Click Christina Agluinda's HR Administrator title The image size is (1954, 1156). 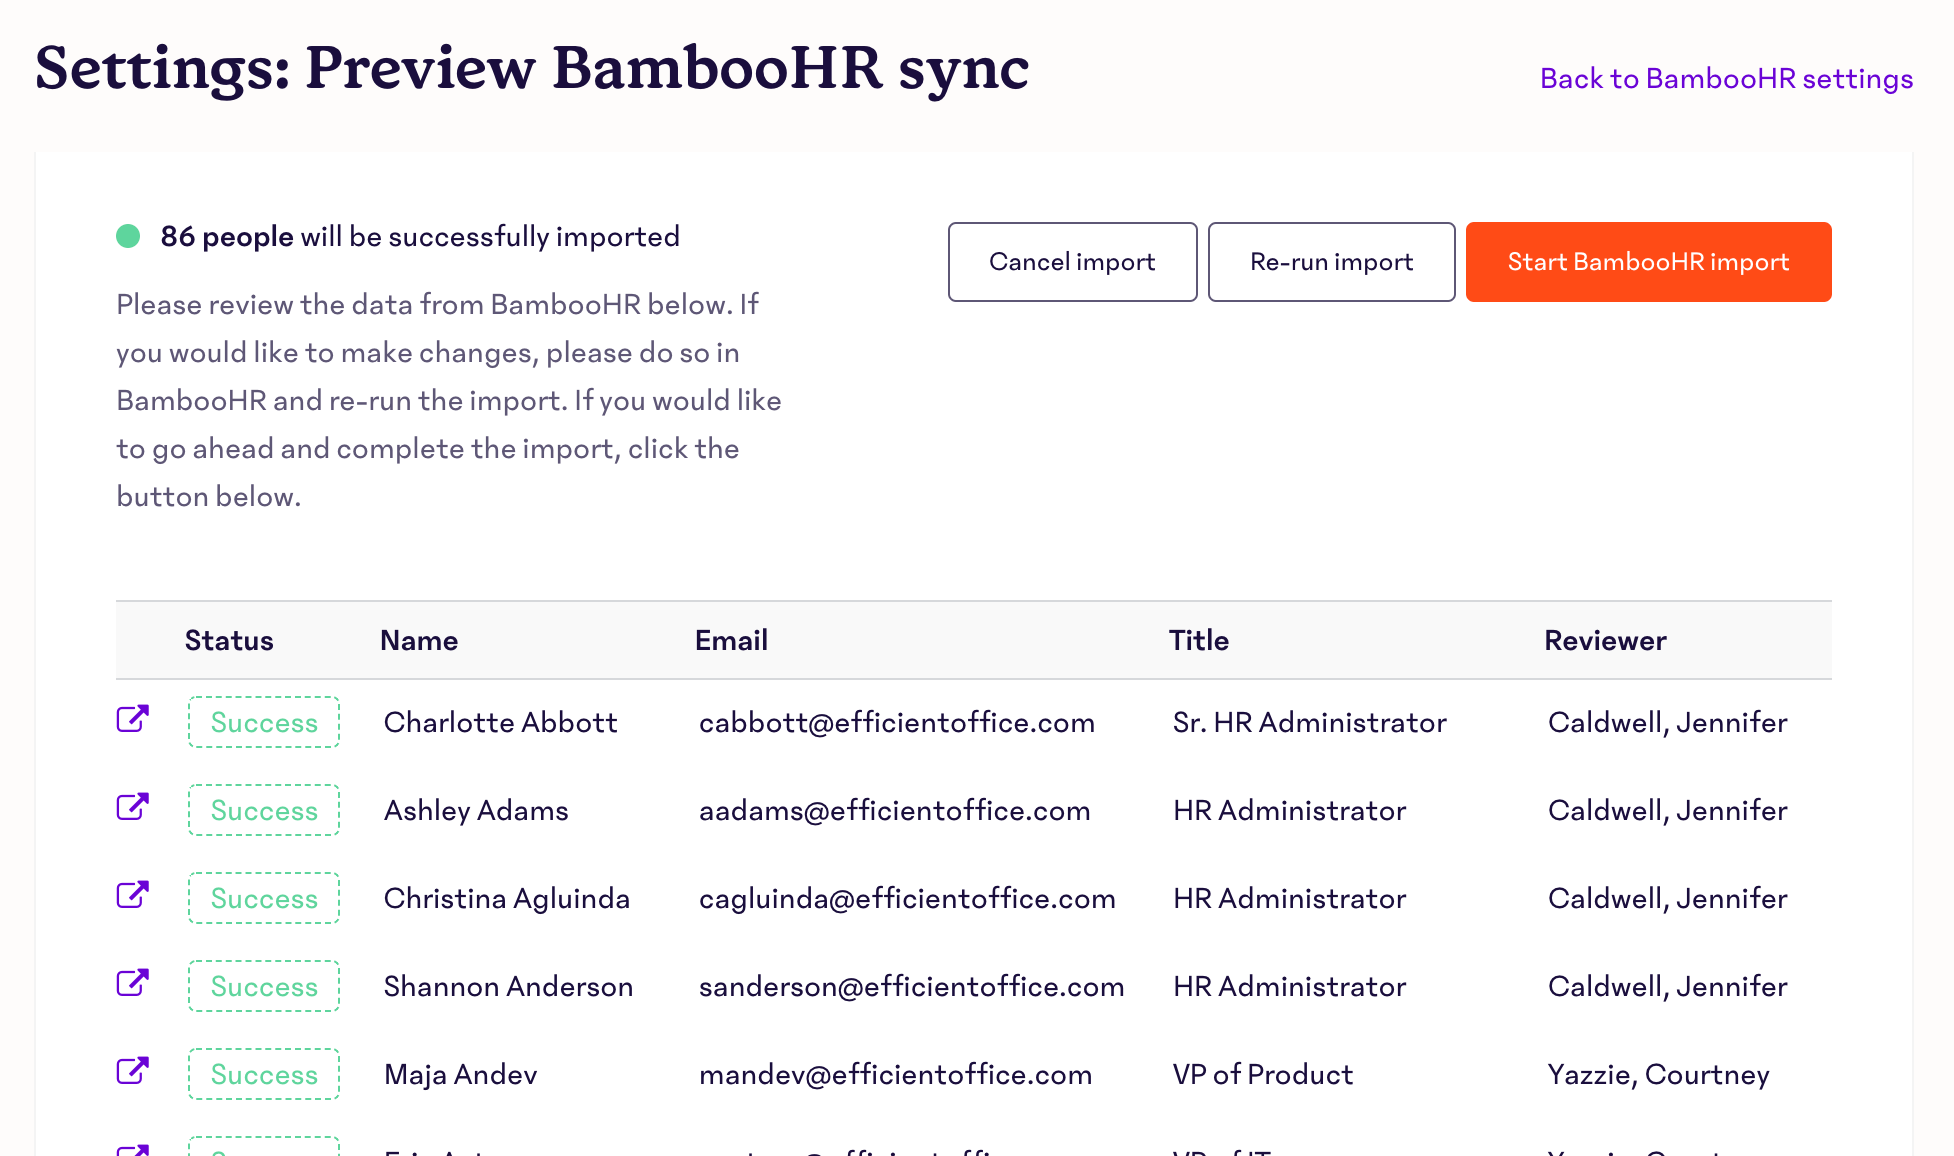[1289, 898]
